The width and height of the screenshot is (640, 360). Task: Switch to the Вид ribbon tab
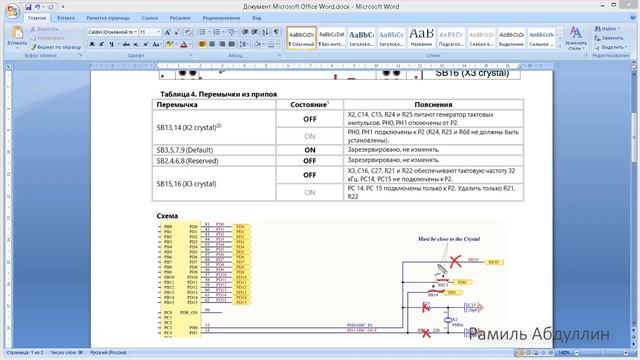pos(256,18)
